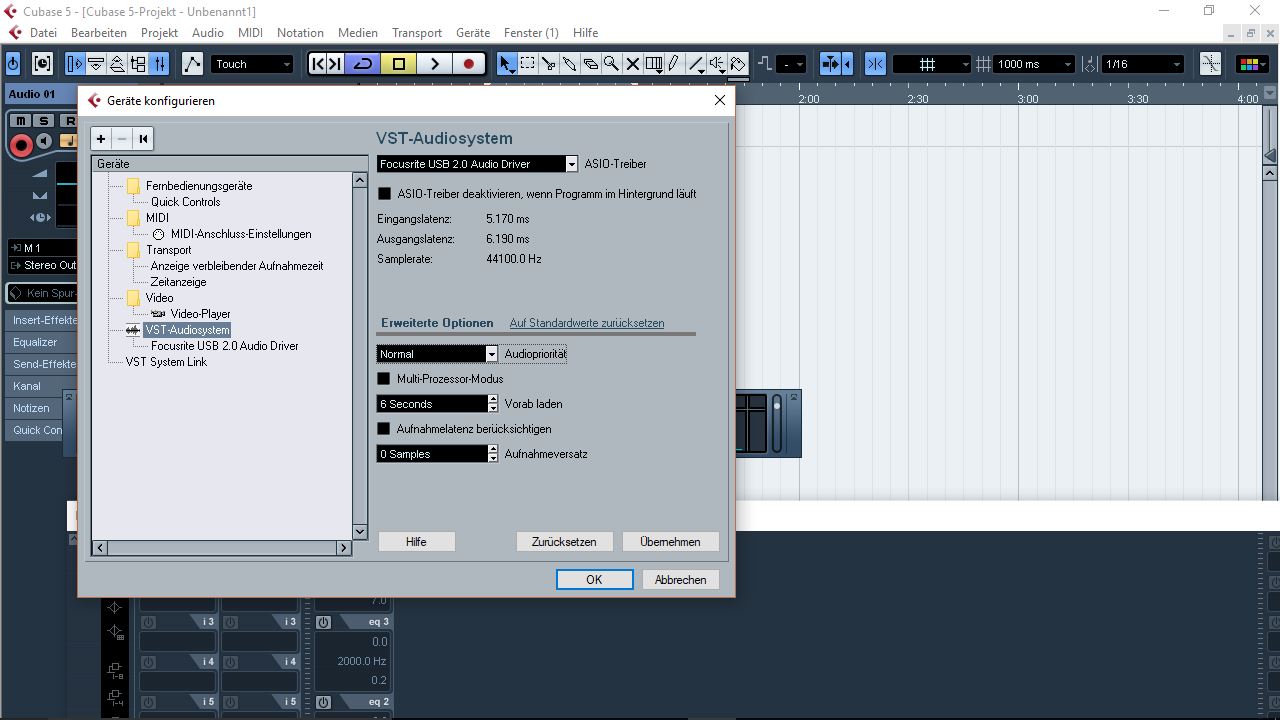
Task: Toggle monitor speaker button on Audio 01
Action: [43, 143]
